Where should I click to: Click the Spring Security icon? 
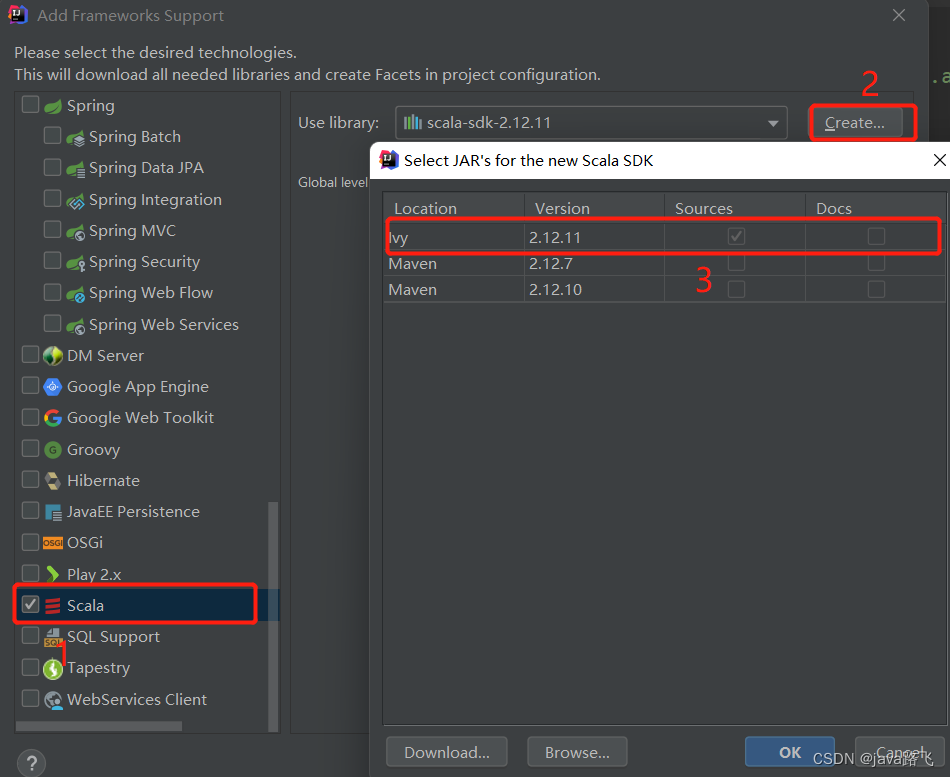pyautogui.click(x=75, y=263)
